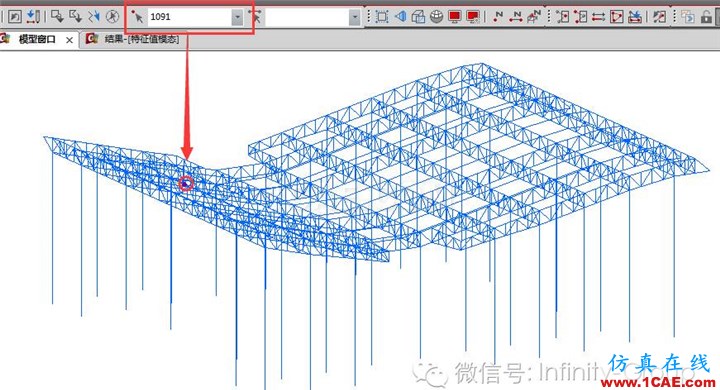Click the dotted-square zoom fit icon

pos(382,17)
